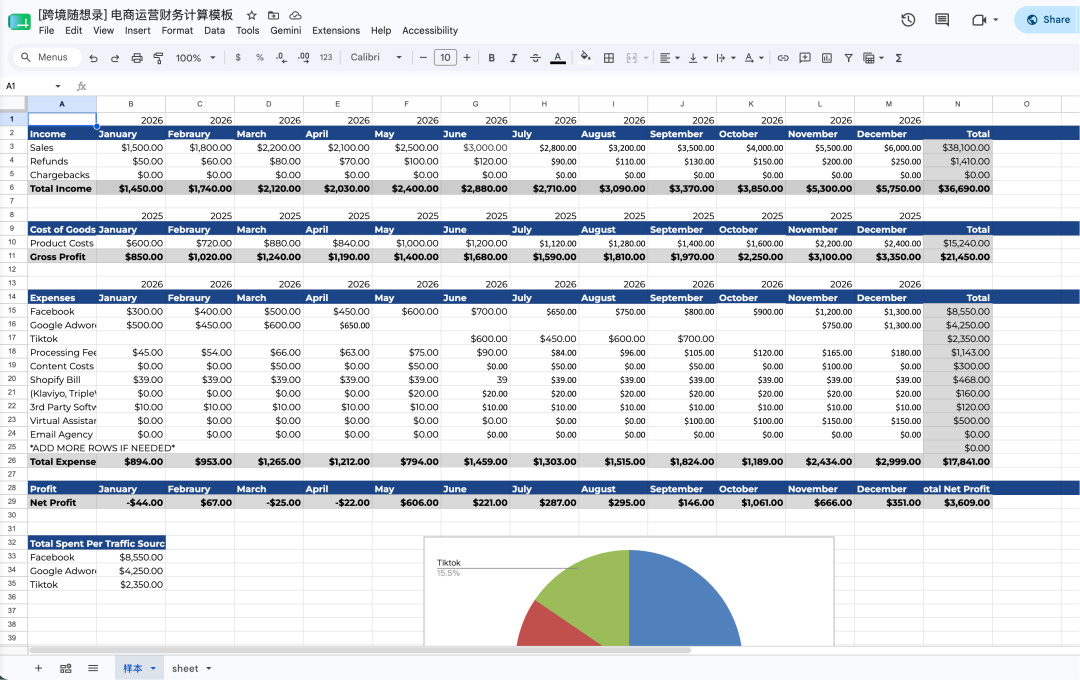1080x680 pixels.
Task: Star the document
Action: [252, 15]
